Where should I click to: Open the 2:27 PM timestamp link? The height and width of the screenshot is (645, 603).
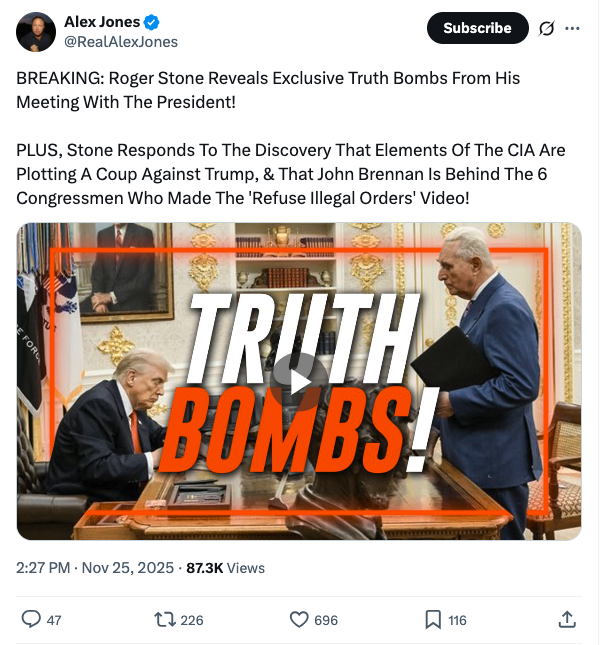[x=43, y=568]
